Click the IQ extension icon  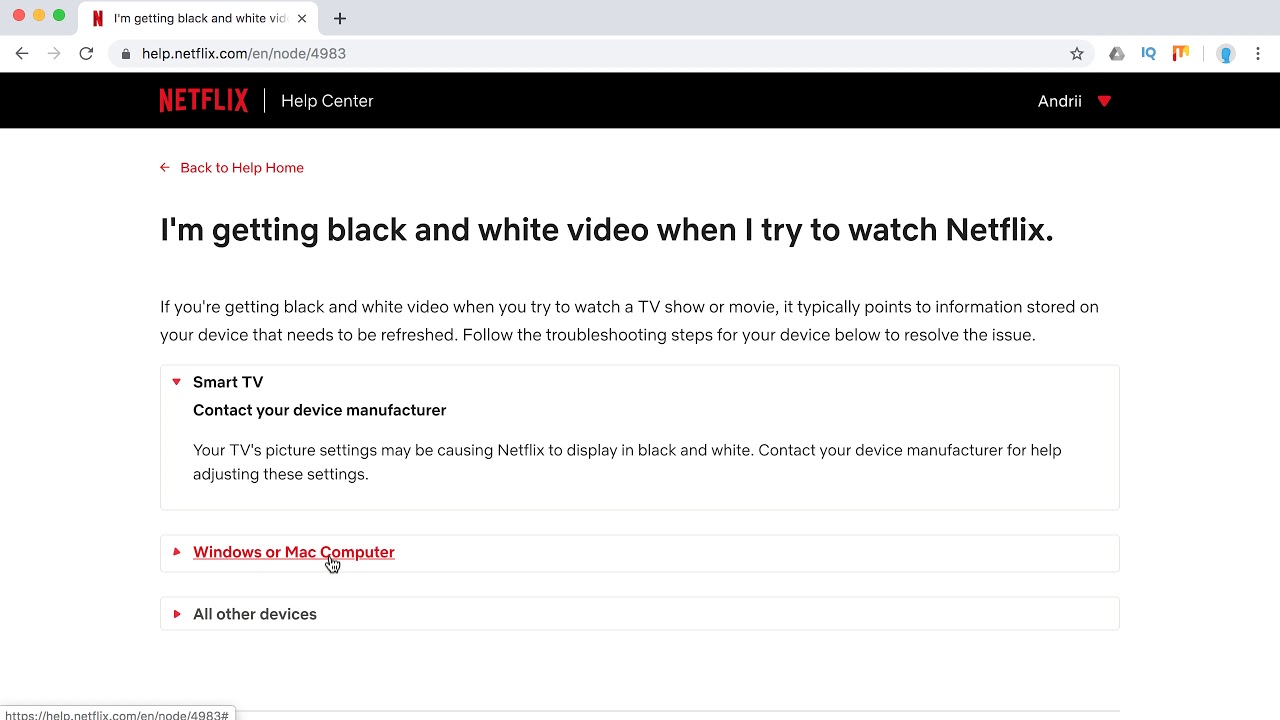click(x=1148, y=54)
